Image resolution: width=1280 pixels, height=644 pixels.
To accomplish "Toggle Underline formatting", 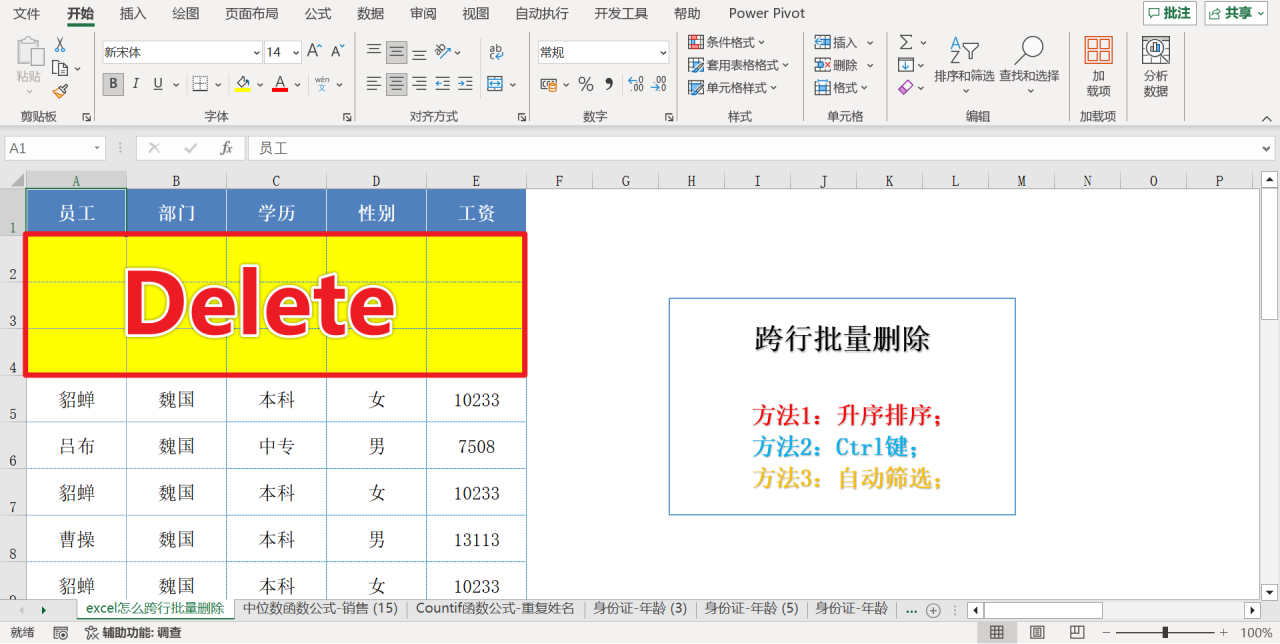I will [x=158, y=84].
